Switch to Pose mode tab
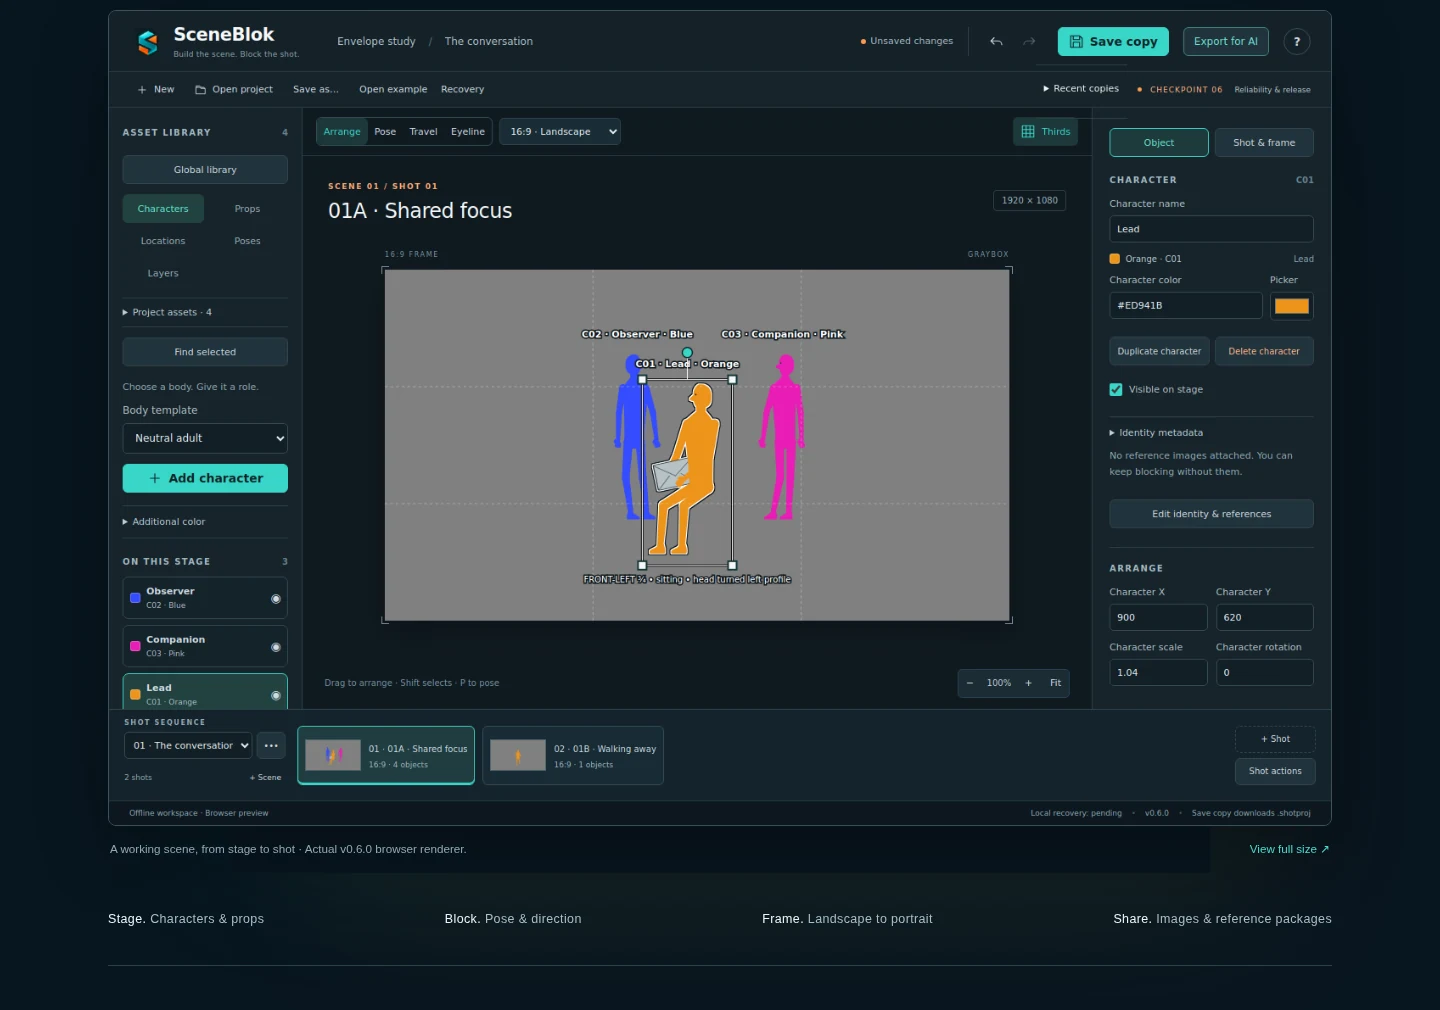The image size is (1440, 1010). coord(385,131)
